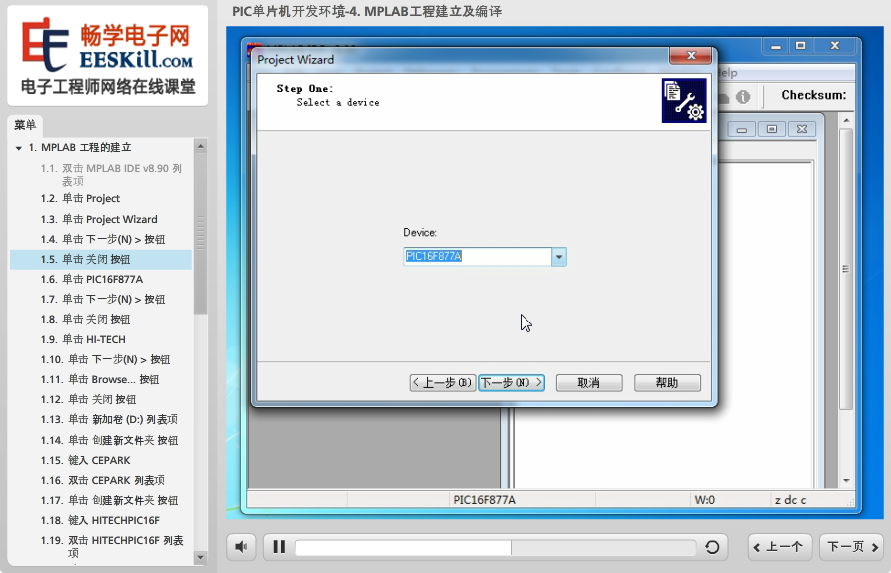The height and width of the screenshot is (573, 891).
Task: Click 上一步(B) button in Project Wizard
Action: pyautogui.click(x=443, y=383)
